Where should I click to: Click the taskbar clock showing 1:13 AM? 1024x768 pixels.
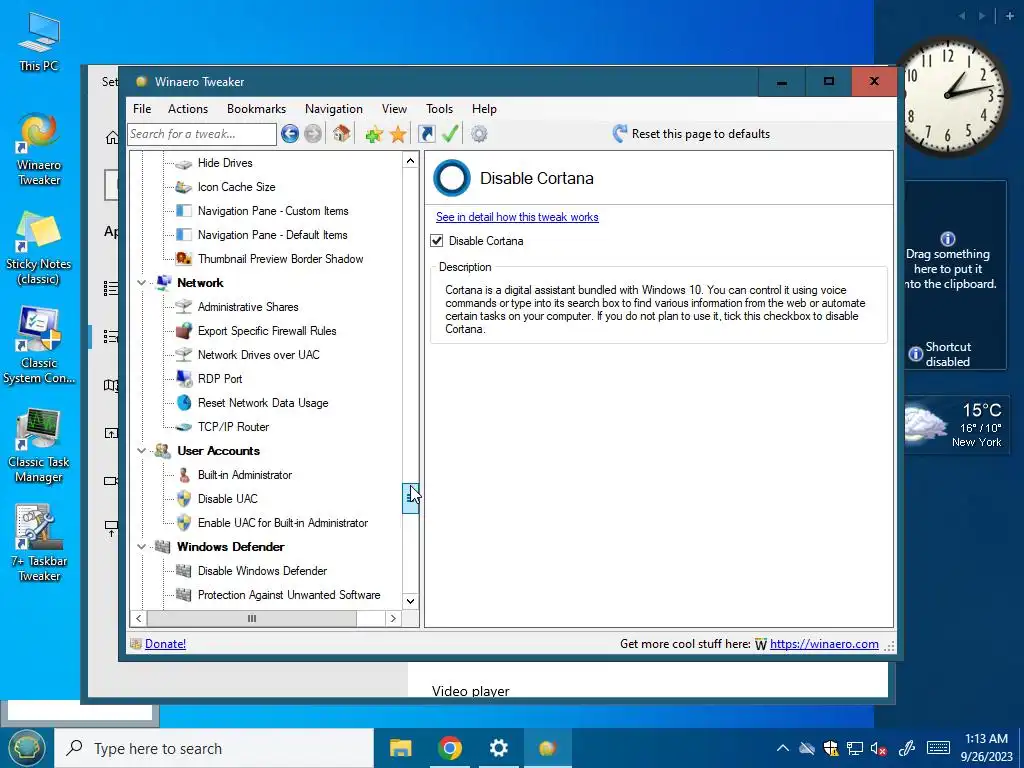tap(986, 748)
